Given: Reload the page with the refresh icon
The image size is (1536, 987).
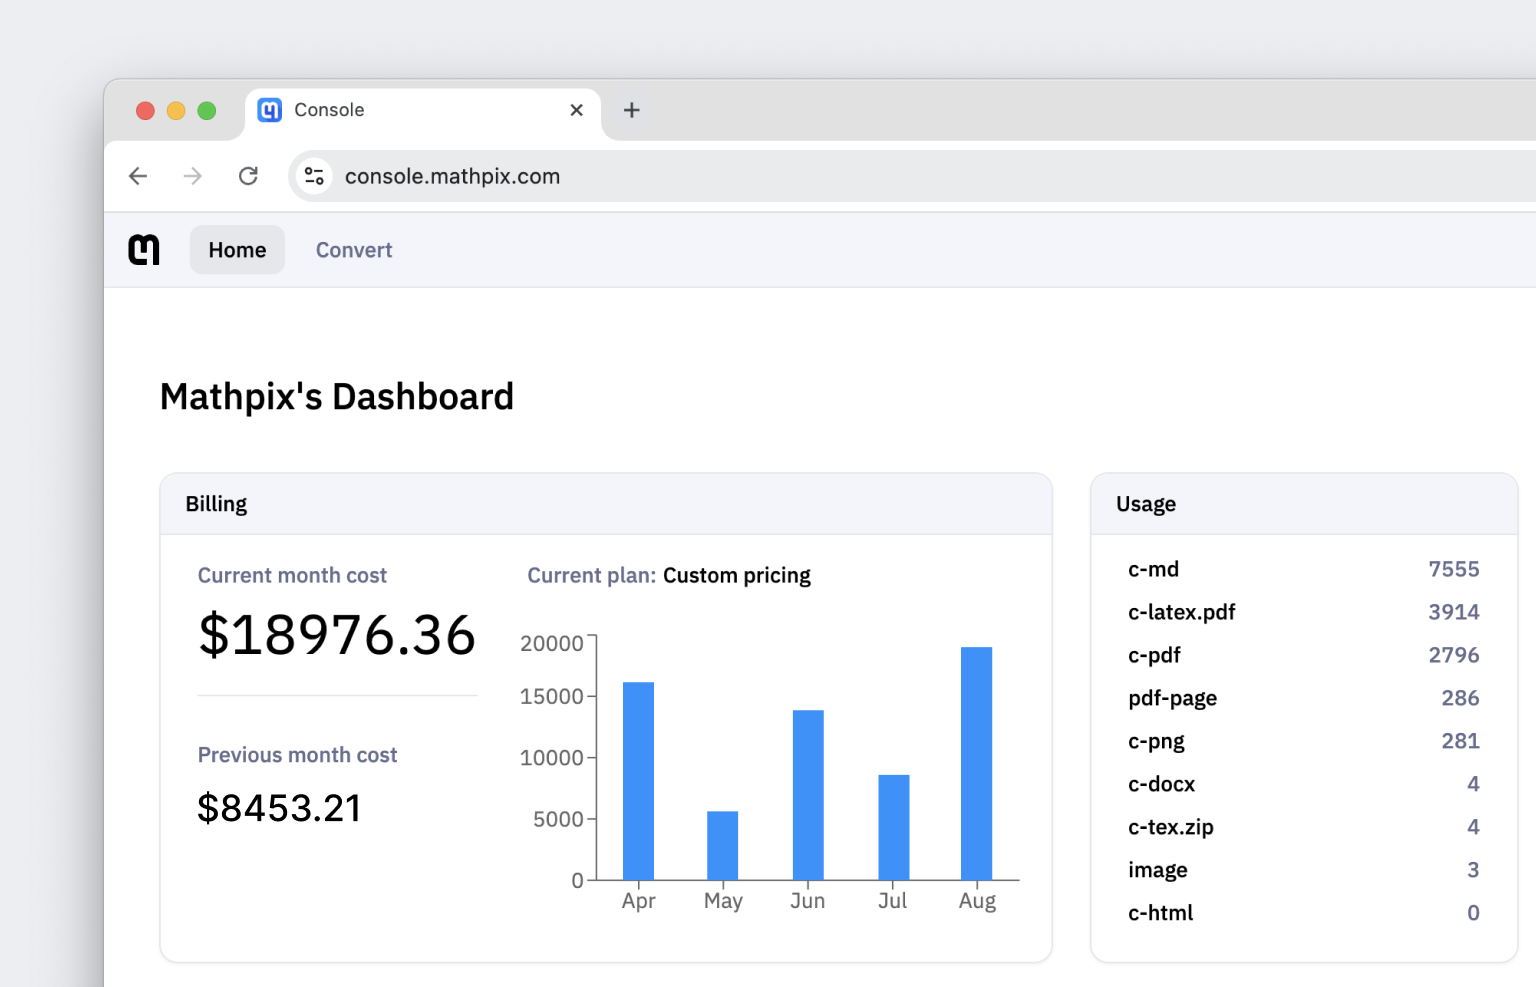Looking at the screenshot, I should coord(249,176).
